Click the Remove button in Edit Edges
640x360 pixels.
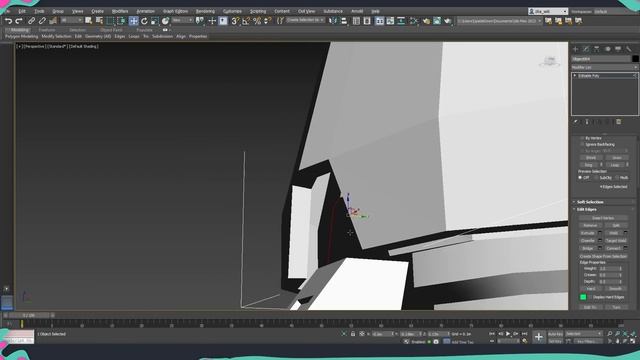click(x=590, y=225)
